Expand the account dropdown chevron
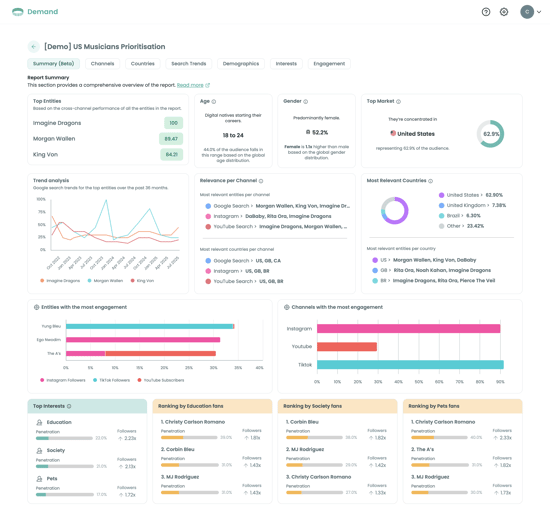The image size is (550, 520). tap(539, 12)
